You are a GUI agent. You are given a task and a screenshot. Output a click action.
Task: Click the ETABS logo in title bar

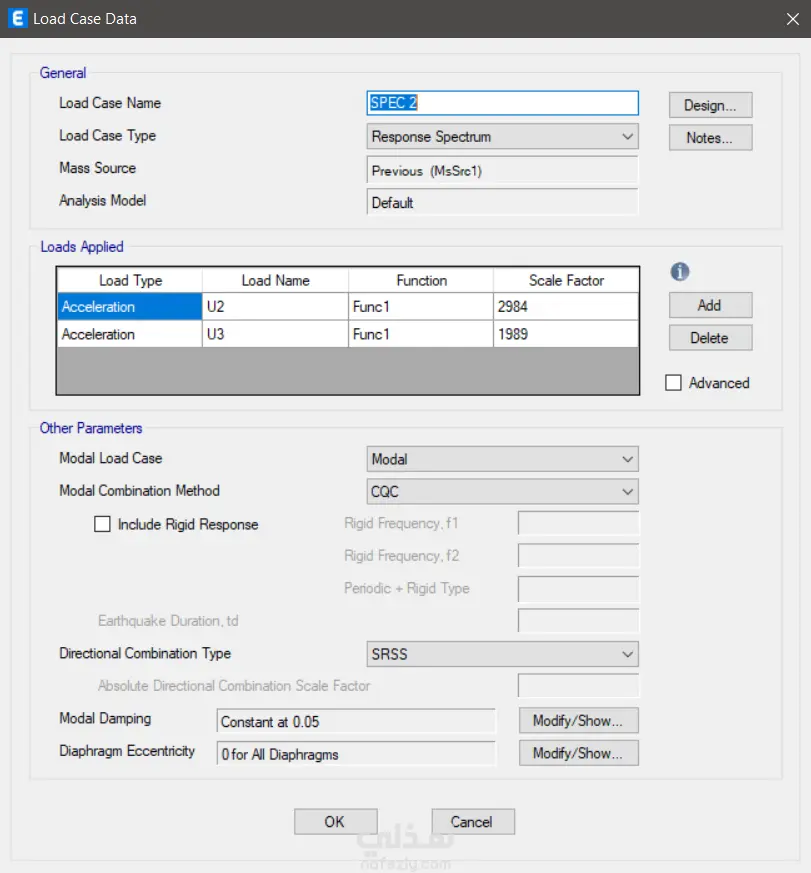coord(17,18)
